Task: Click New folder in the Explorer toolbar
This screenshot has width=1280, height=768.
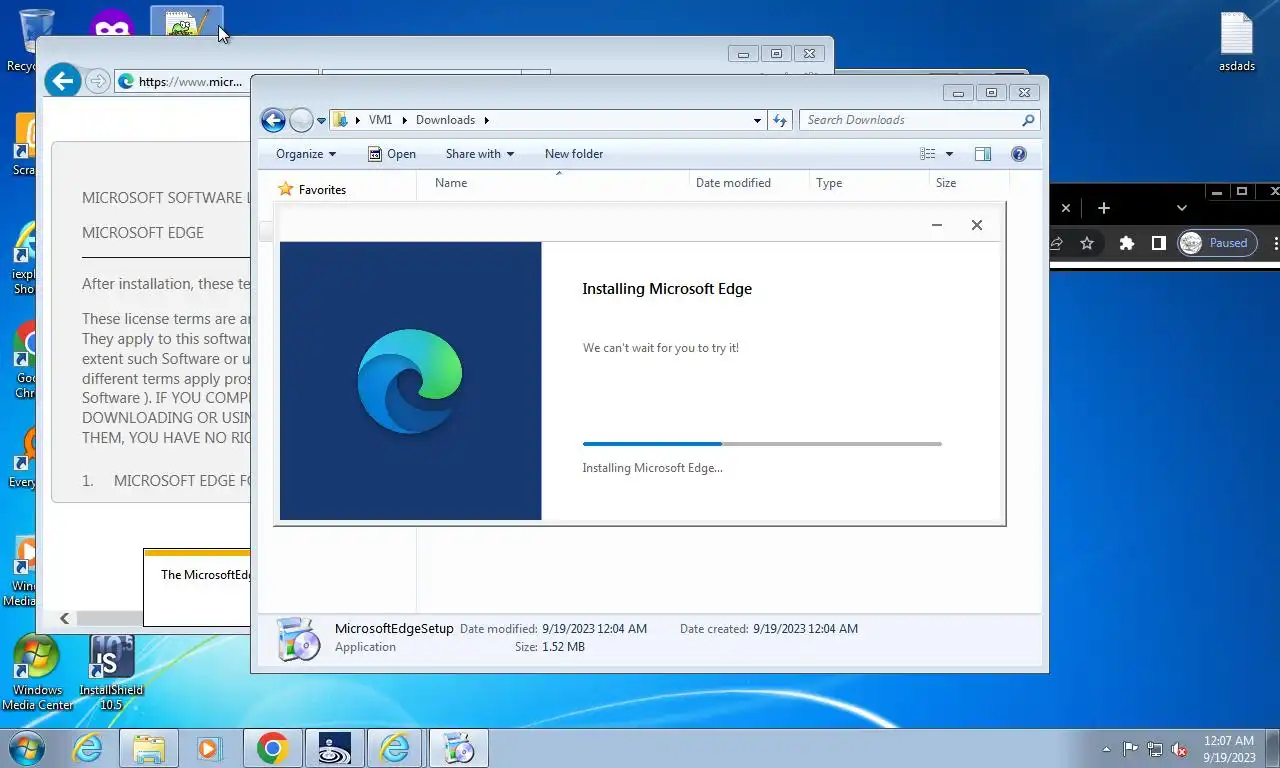Action: [574, 154]
